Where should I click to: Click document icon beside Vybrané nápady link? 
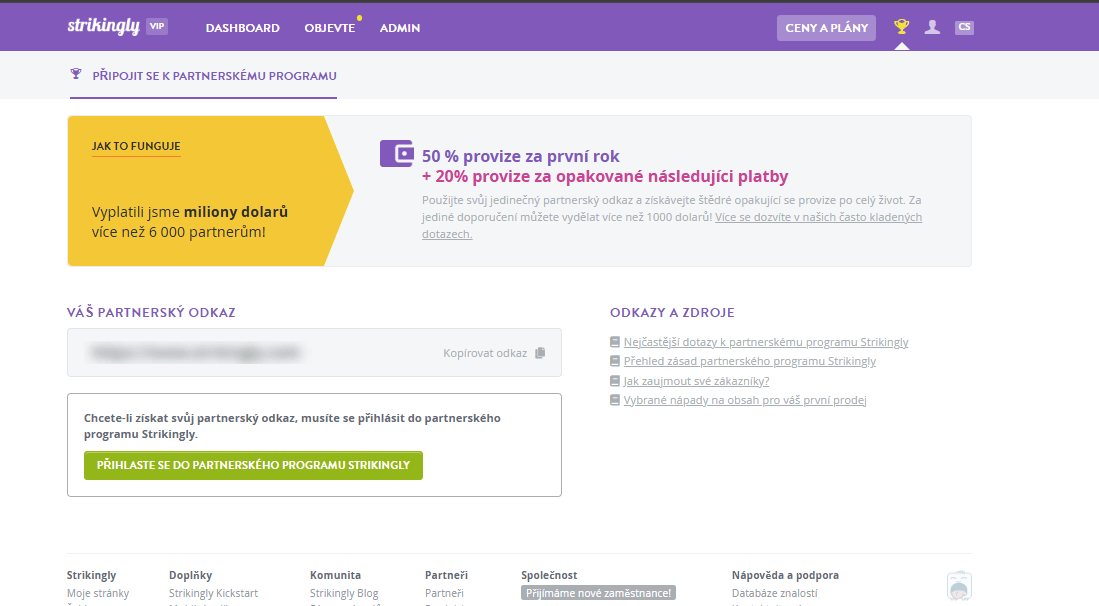click(615, 400)
